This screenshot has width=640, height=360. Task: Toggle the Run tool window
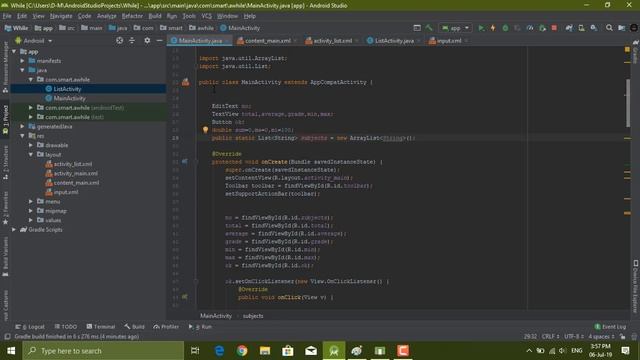pyautogui.click(x=200, y=327)
